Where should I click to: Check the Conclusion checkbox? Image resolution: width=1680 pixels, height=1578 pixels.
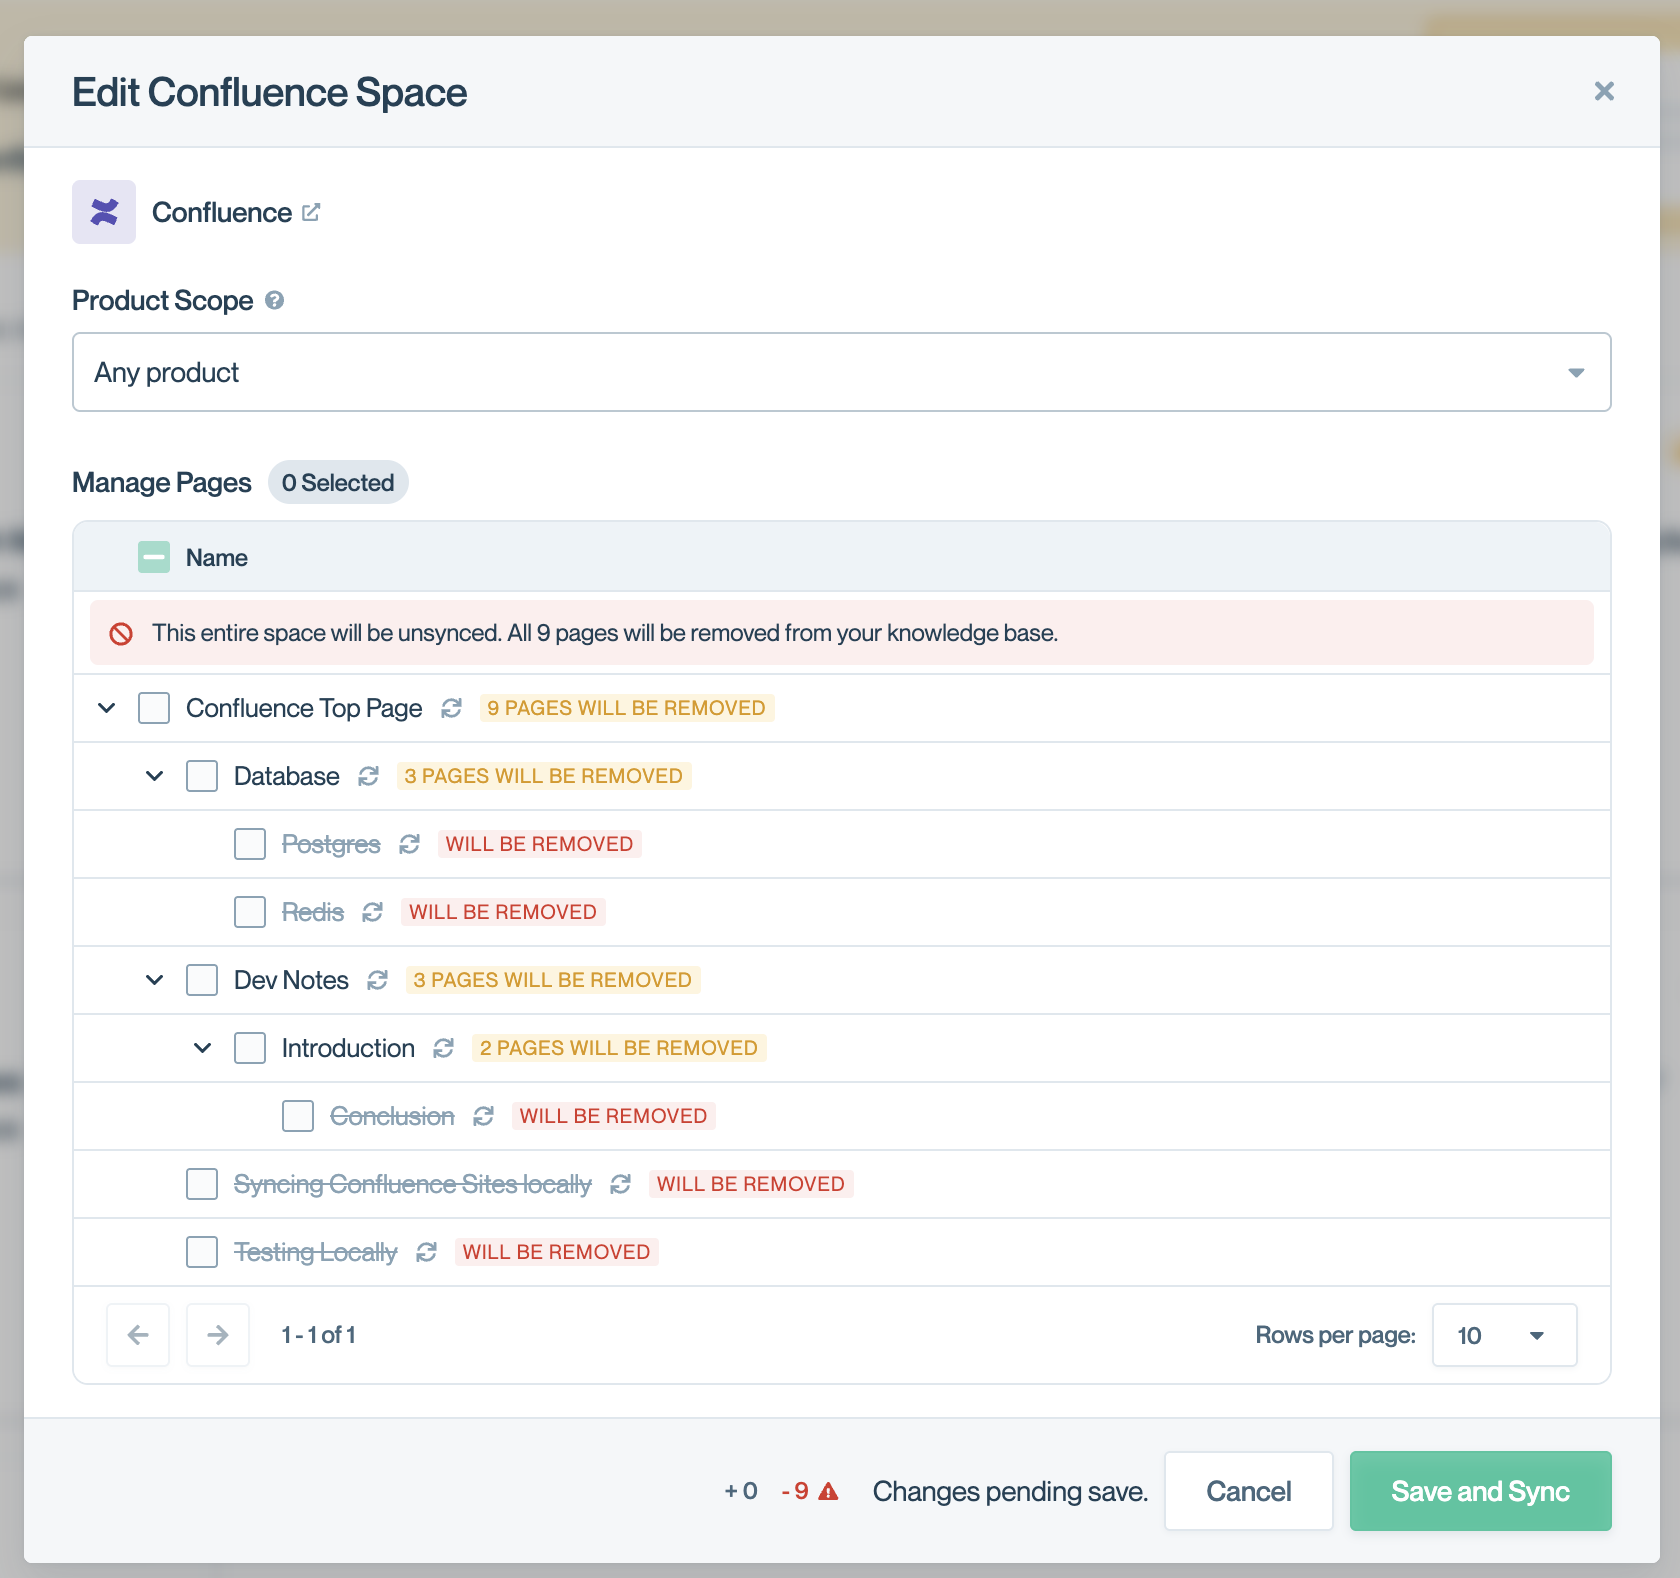(298, 1116)
